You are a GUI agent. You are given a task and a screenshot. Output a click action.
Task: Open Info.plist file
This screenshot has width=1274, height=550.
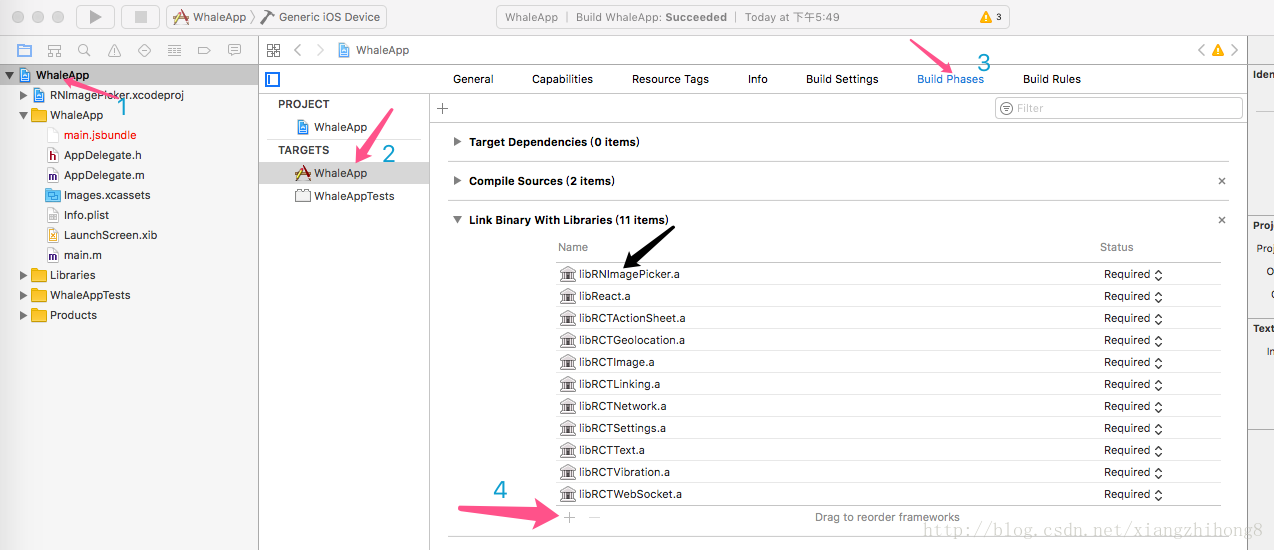(x=86, y=215)
